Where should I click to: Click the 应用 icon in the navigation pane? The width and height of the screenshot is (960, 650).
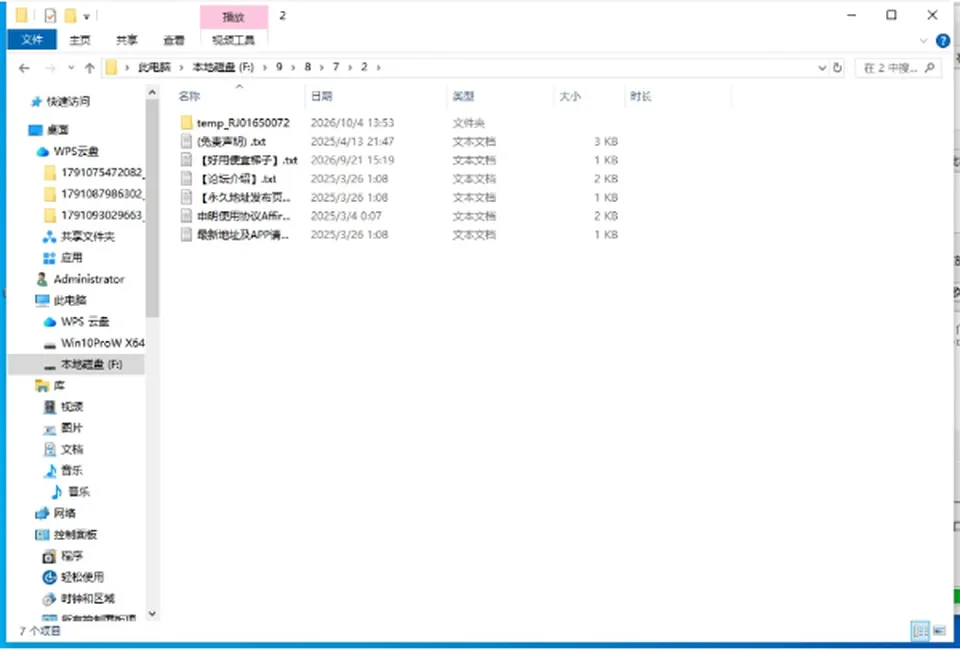coord(50,258)
